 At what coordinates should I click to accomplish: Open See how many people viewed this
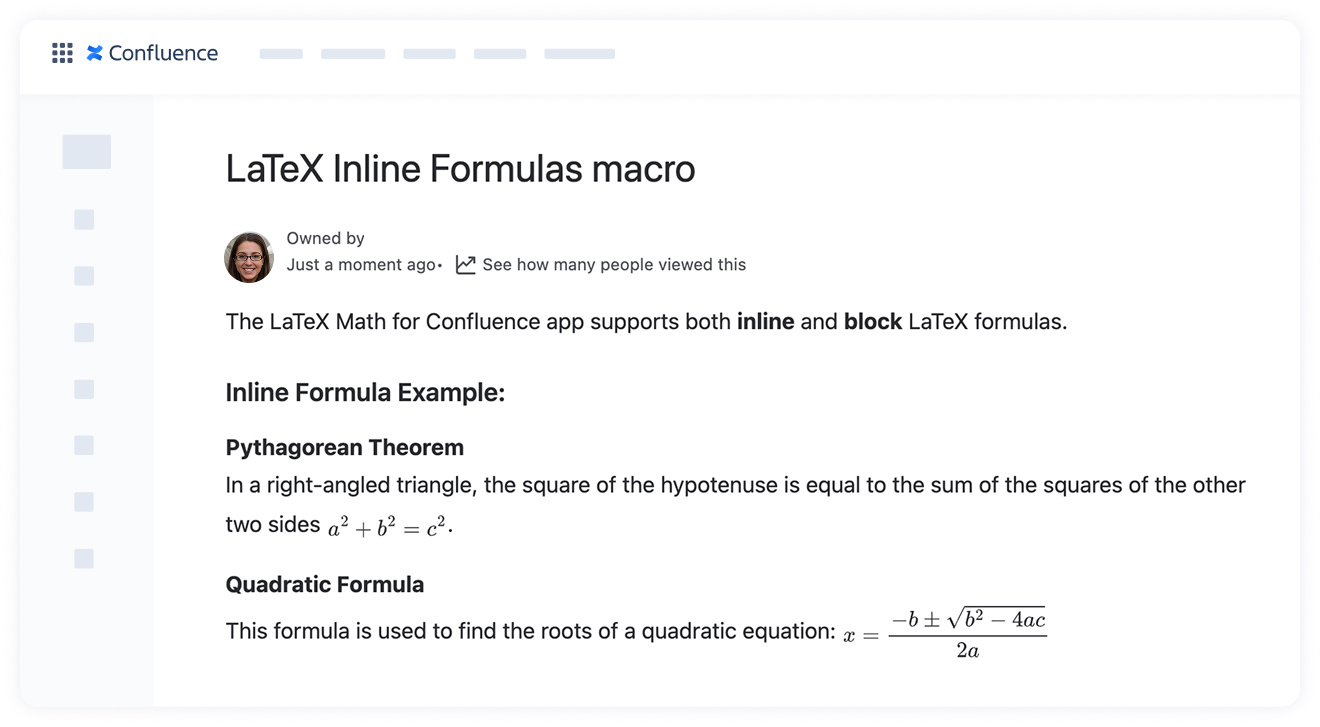pyautogui.click(x=614, y=264)
